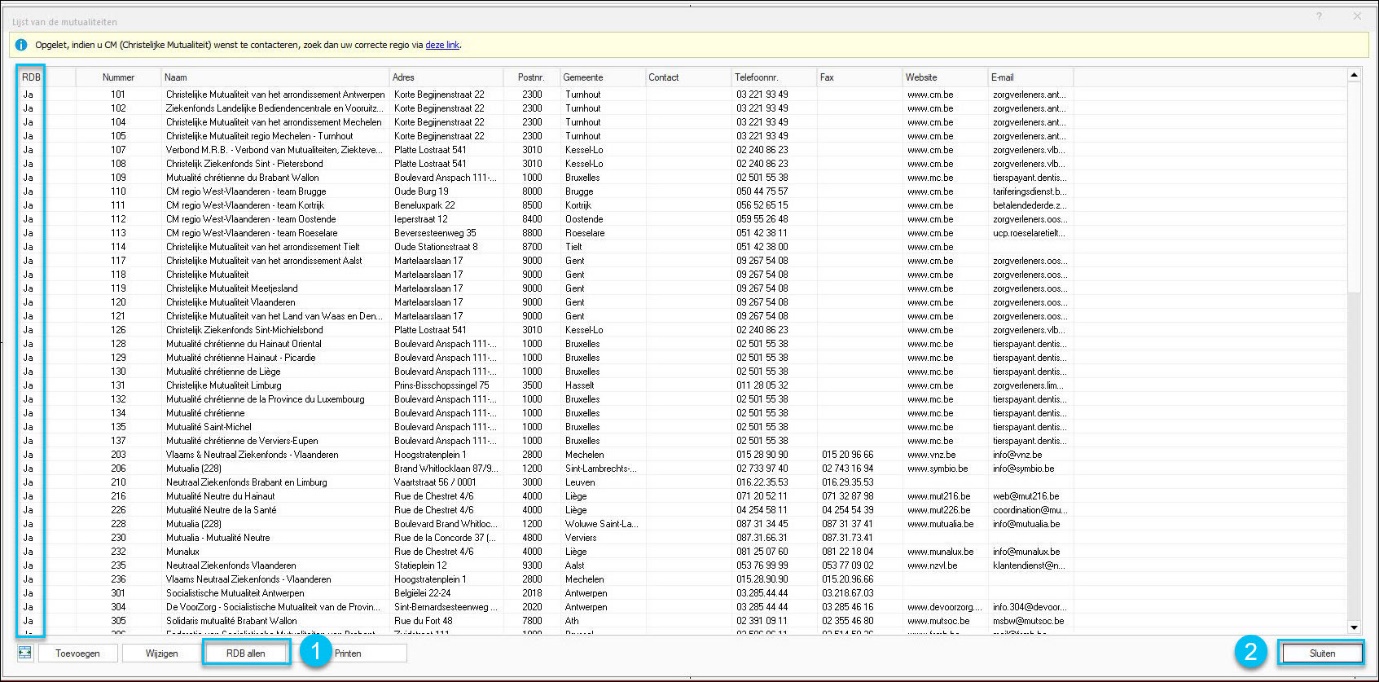Click the Sluiten button
This screenshot has height=682, width=1379.
[1322, 653]
